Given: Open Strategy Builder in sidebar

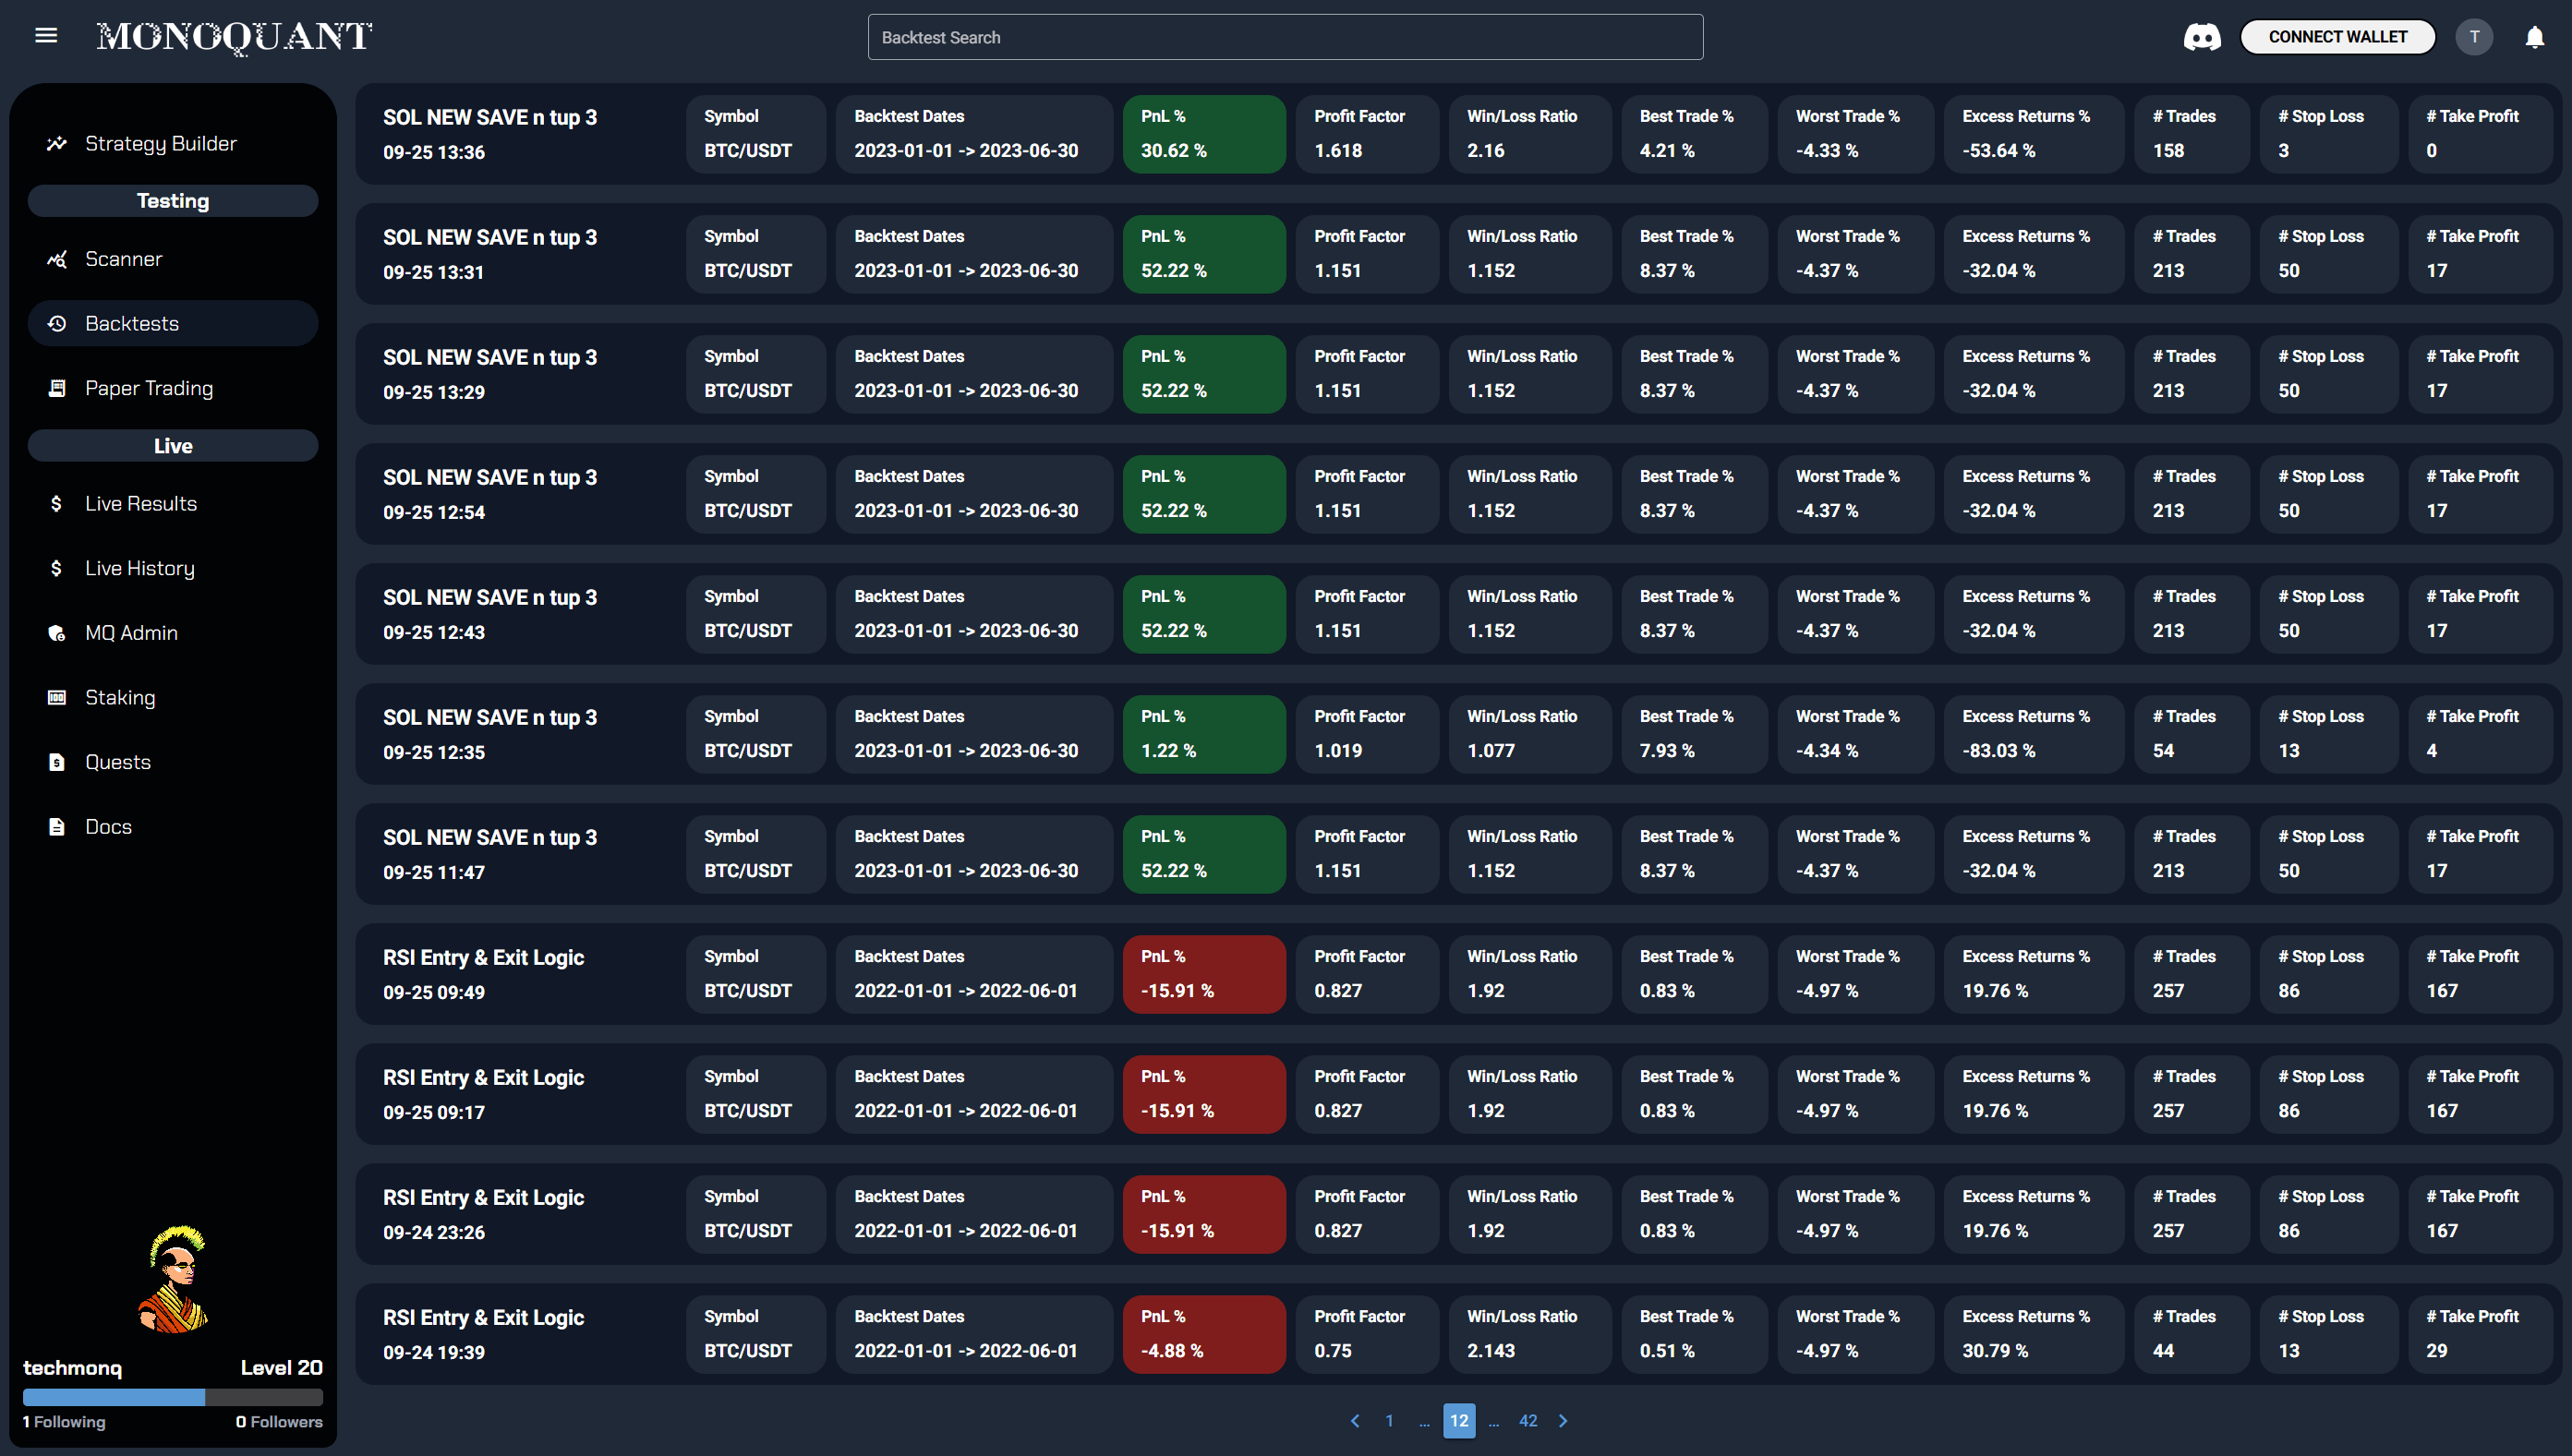Looking at the screenshot, I should 173,143.
